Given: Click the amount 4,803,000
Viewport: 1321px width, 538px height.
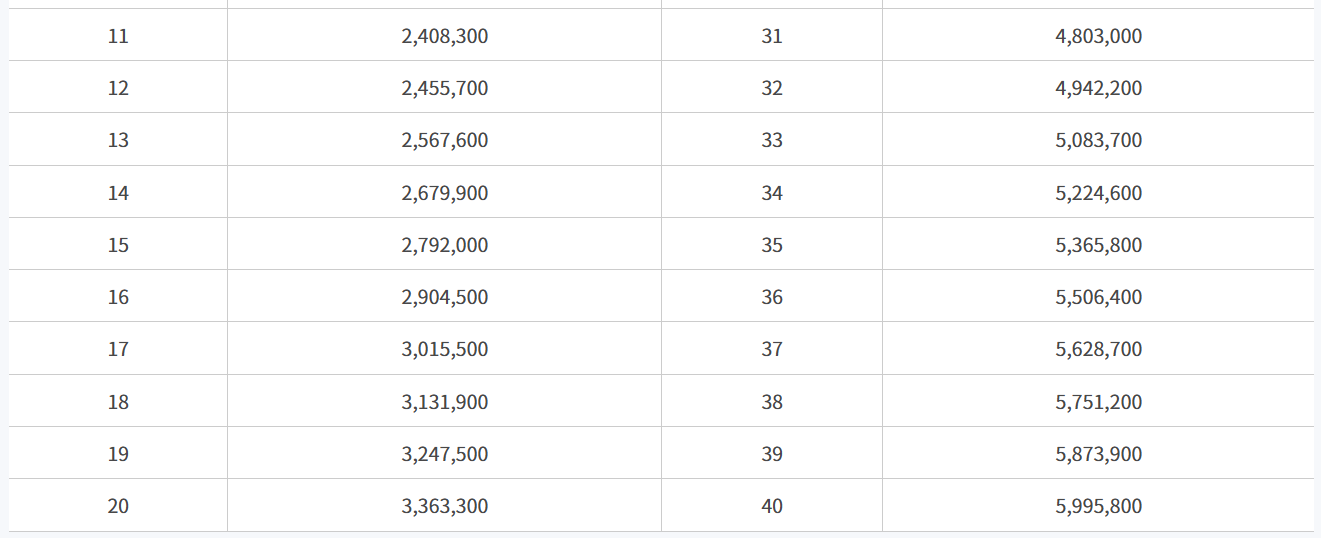Looking at the screenshot, I should pos(1099,36).
